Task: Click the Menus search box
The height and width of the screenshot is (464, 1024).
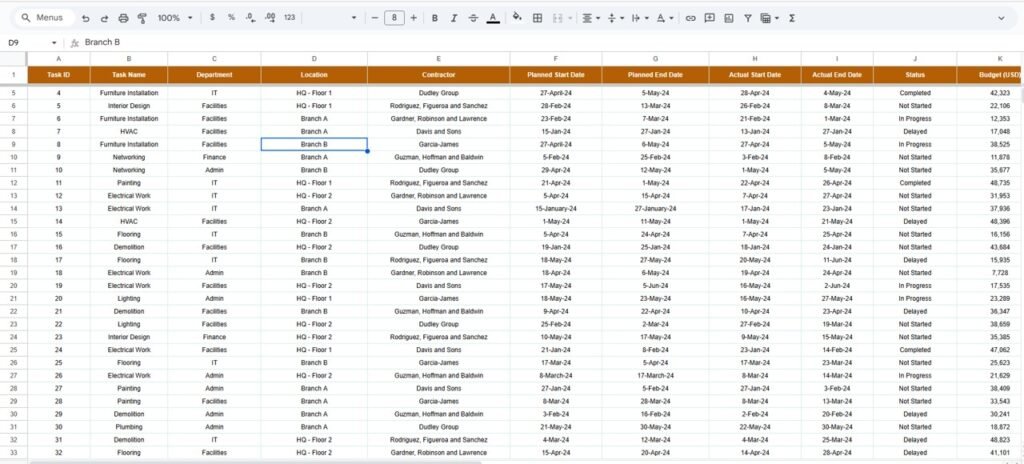Action: [x=43, y=18]
